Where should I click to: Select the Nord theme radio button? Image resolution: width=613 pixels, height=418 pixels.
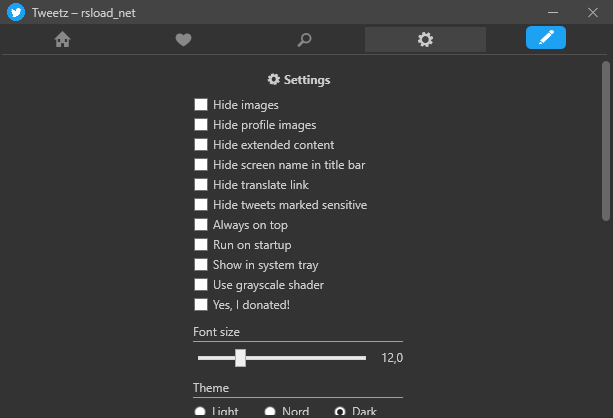pyautogui.click(x=270, y=411)
